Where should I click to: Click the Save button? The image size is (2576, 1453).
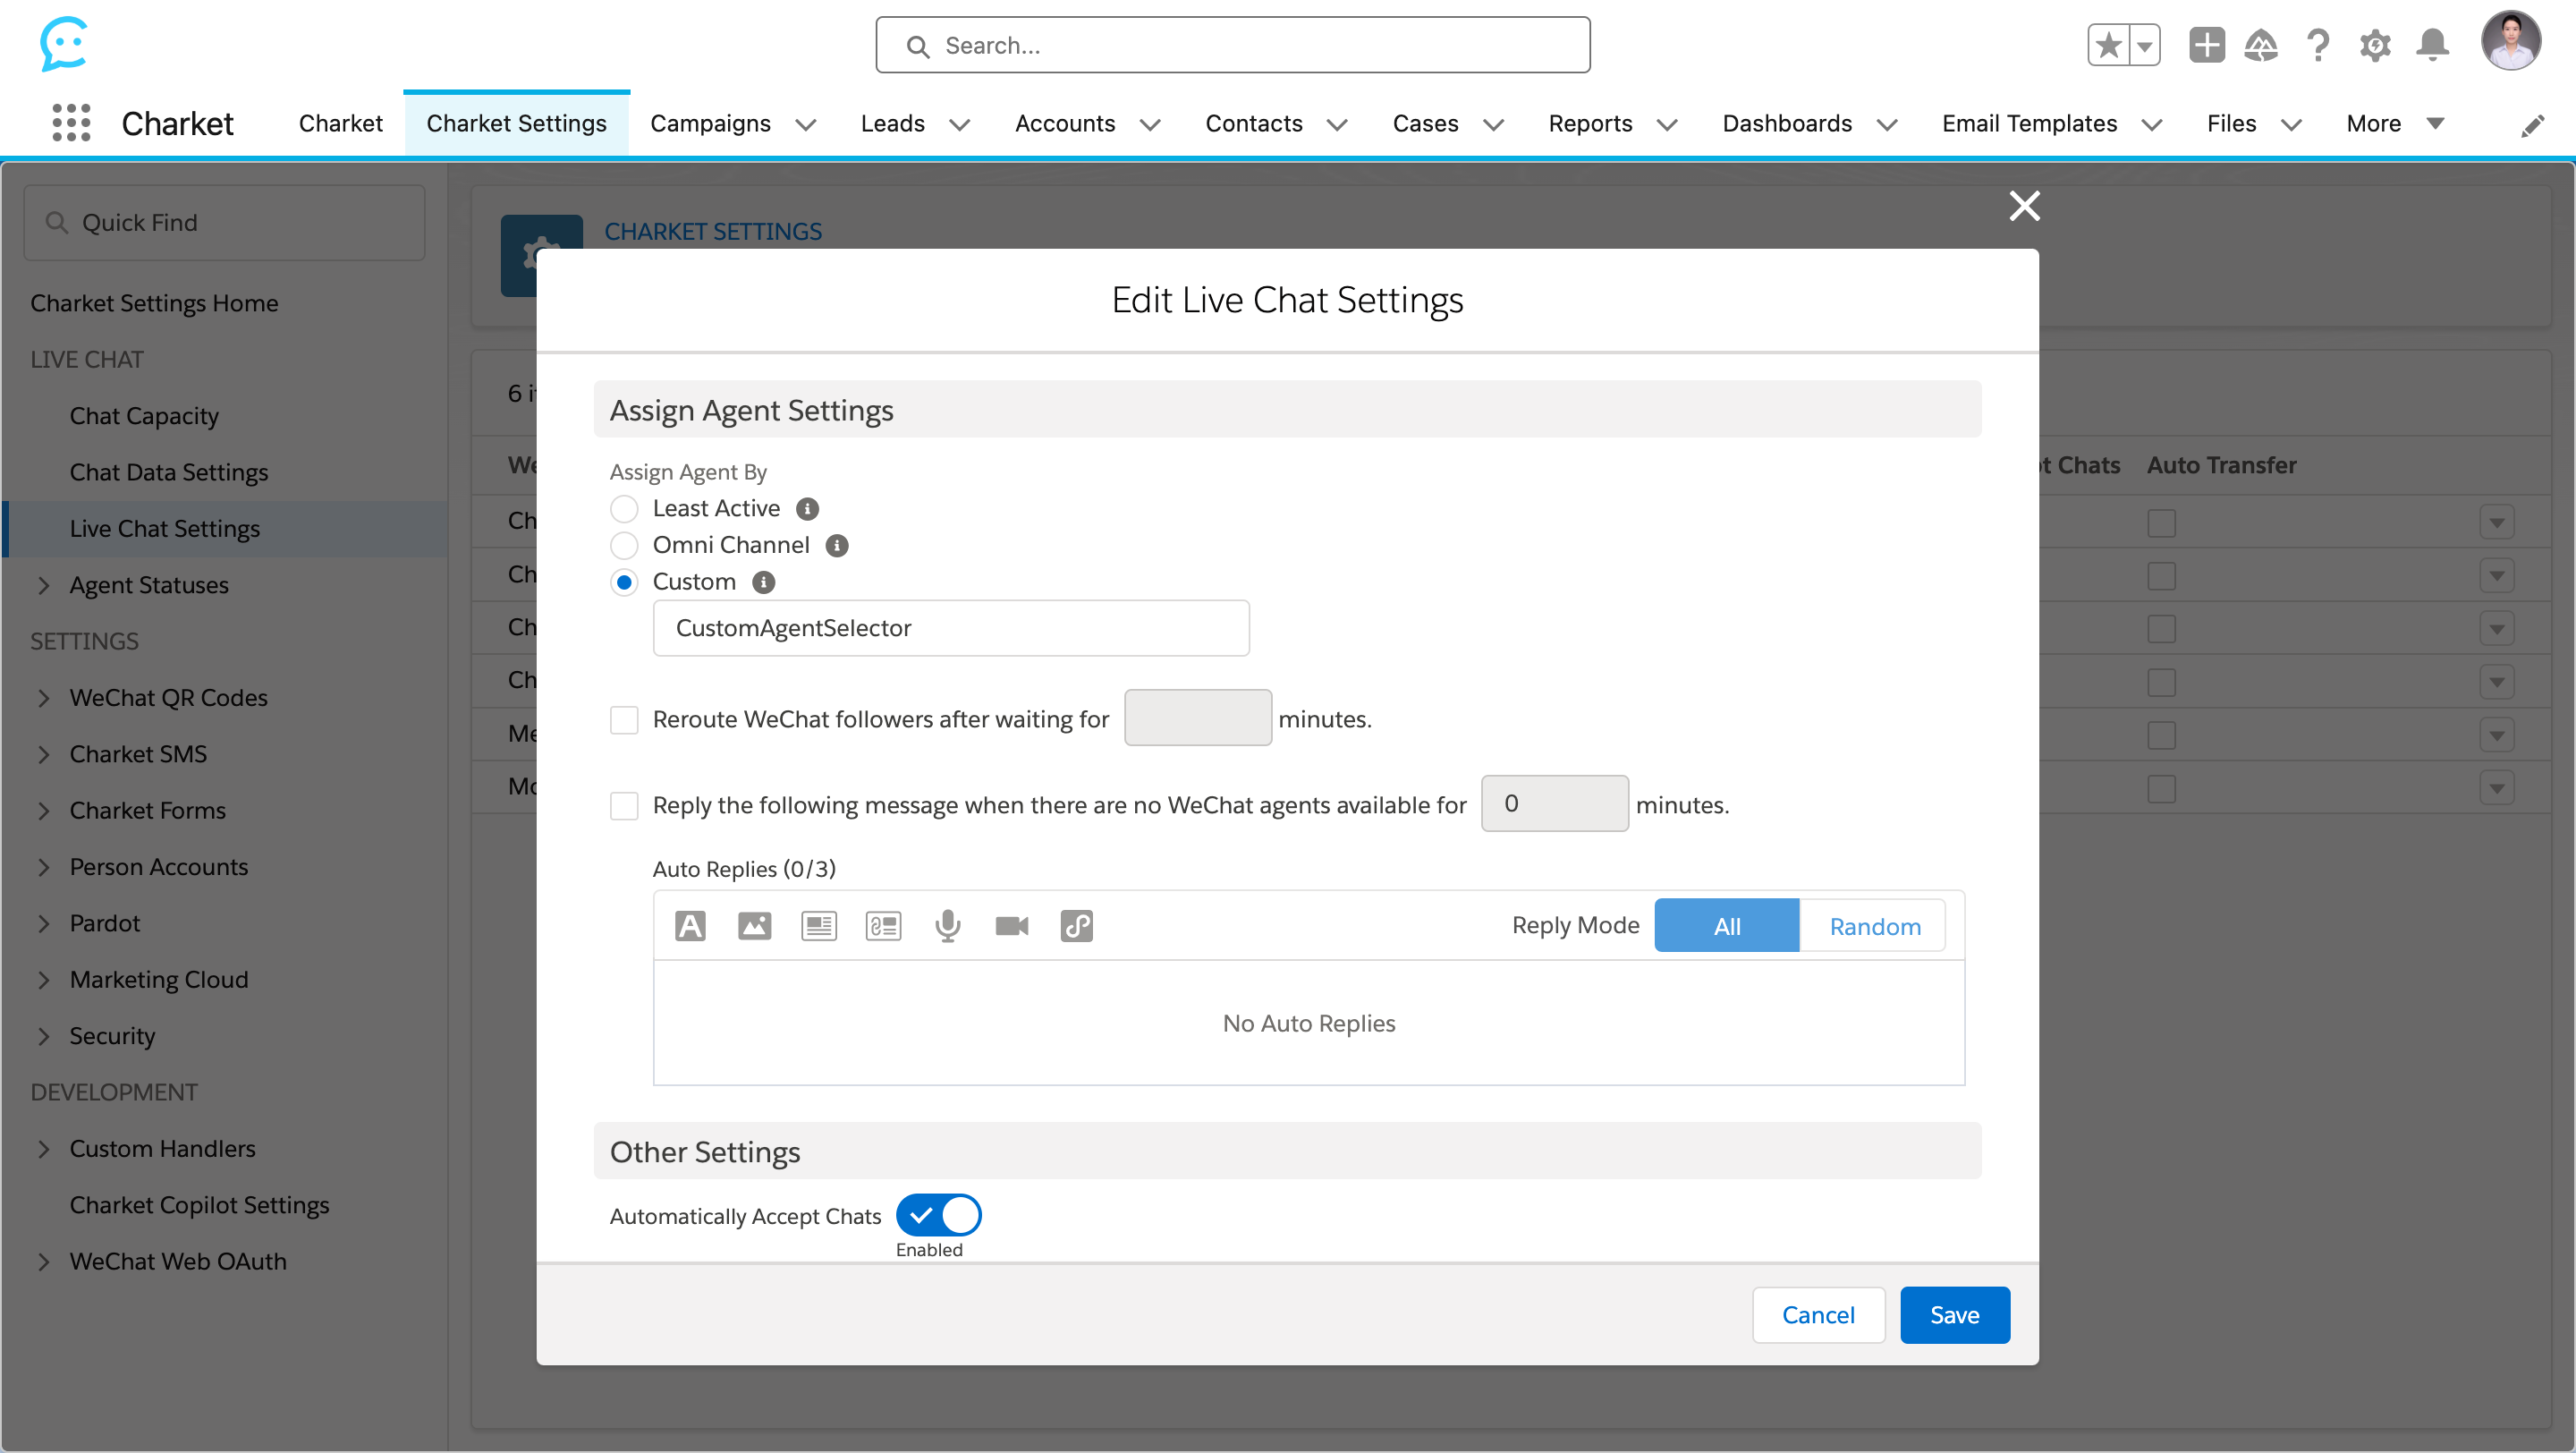[x=1954, y=1315]
